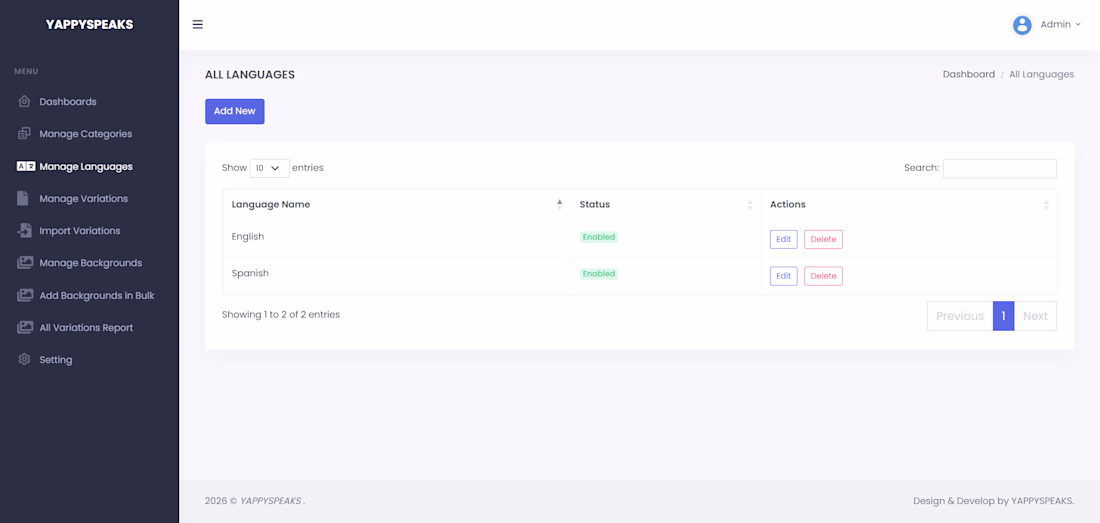Follow the Dashboard breadcrumb link
The width and height of the screenshot is (1100, 523).
(968, 74)
